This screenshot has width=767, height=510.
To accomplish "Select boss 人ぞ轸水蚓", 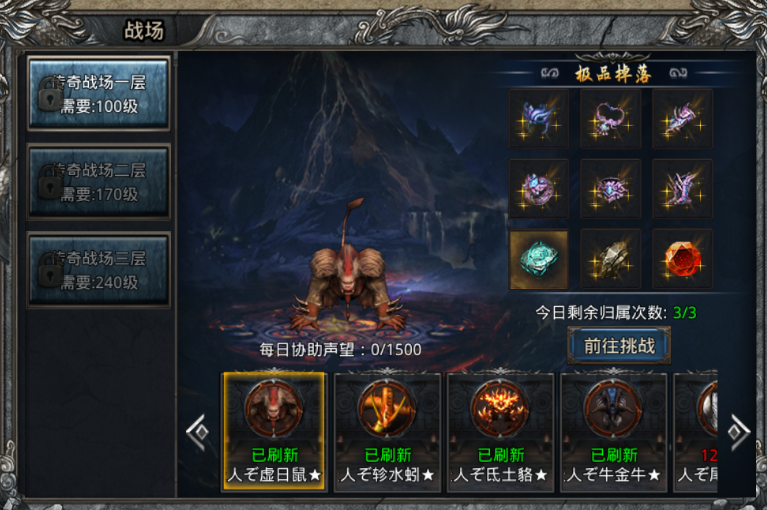I will coord(387,432).
